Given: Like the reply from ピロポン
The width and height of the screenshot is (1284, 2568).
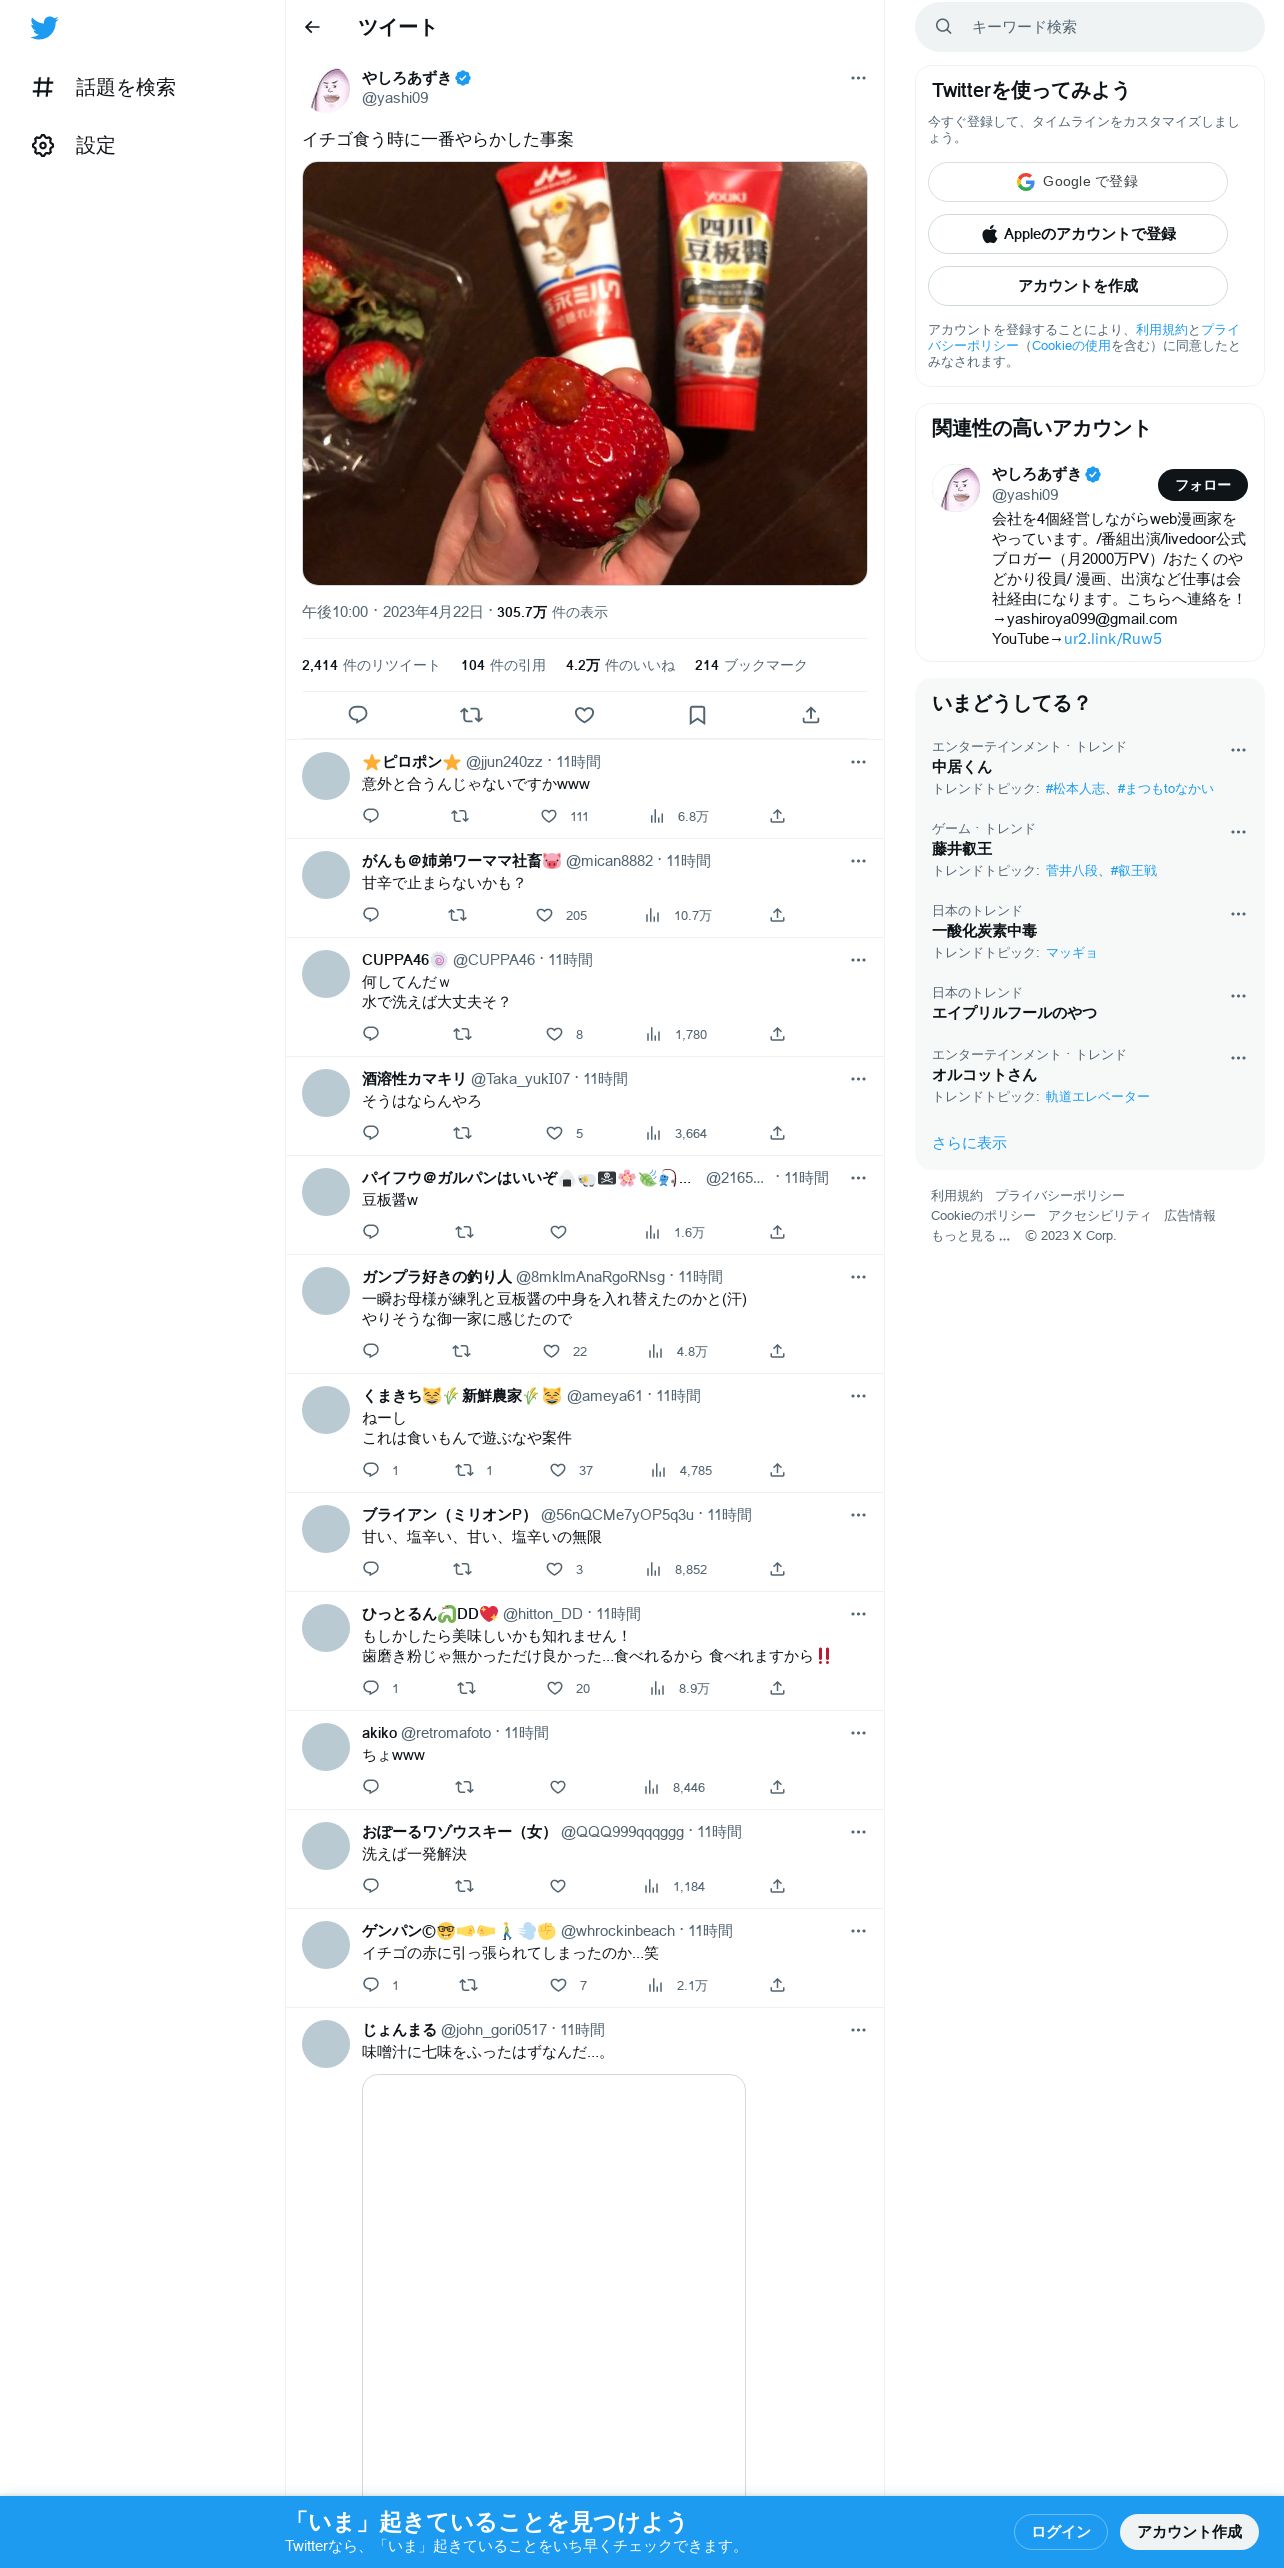Looking at the screenshot, I should 549,816.
